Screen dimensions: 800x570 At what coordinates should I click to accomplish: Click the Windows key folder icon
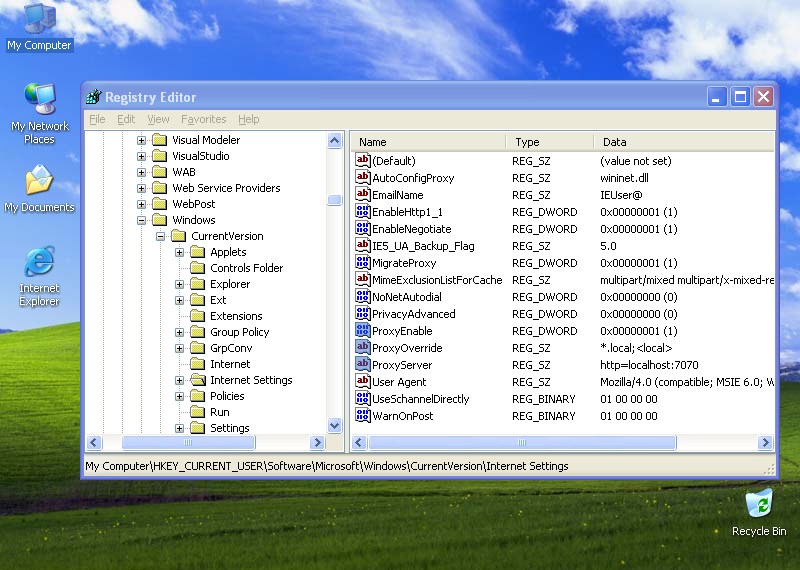point(160,220)
